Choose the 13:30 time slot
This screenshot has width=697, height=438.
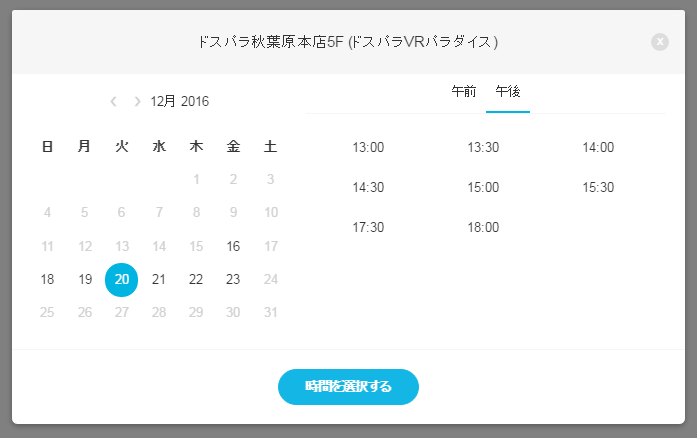click(x=483, y=147)
